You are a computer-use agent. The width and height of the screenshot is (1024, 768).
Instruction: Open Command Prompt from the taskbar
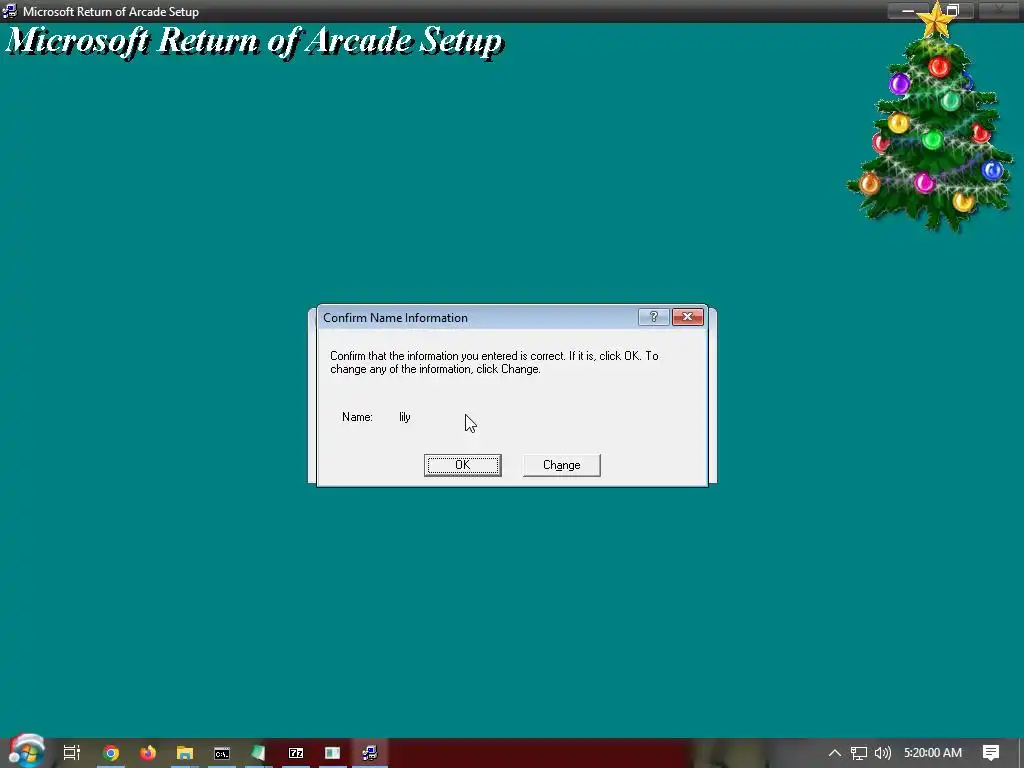click(x=222, y=754)
